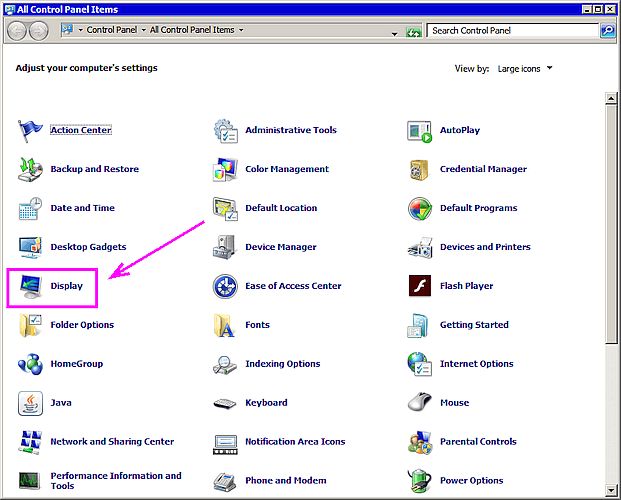Open the Power Options battery icon
Screen dimensions: 621x500
(419, 481)
